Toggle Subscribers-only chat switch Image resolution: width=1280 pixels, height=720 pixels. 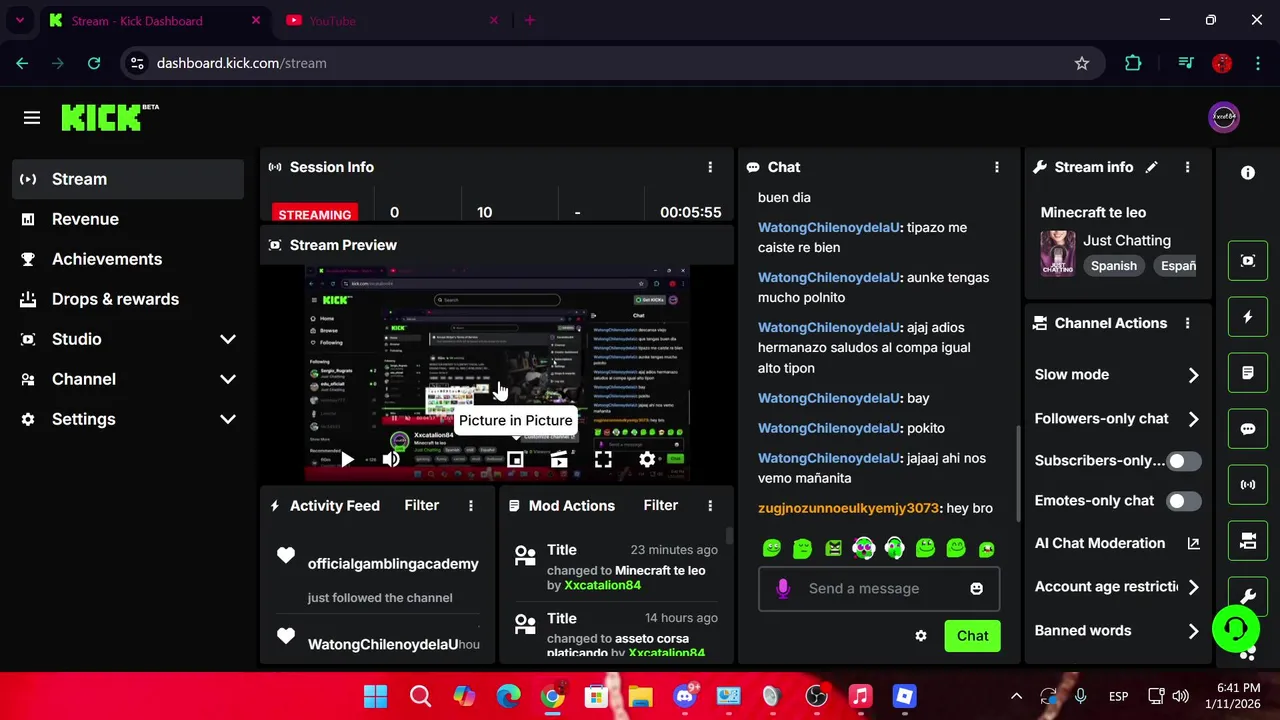[1184, 461]
